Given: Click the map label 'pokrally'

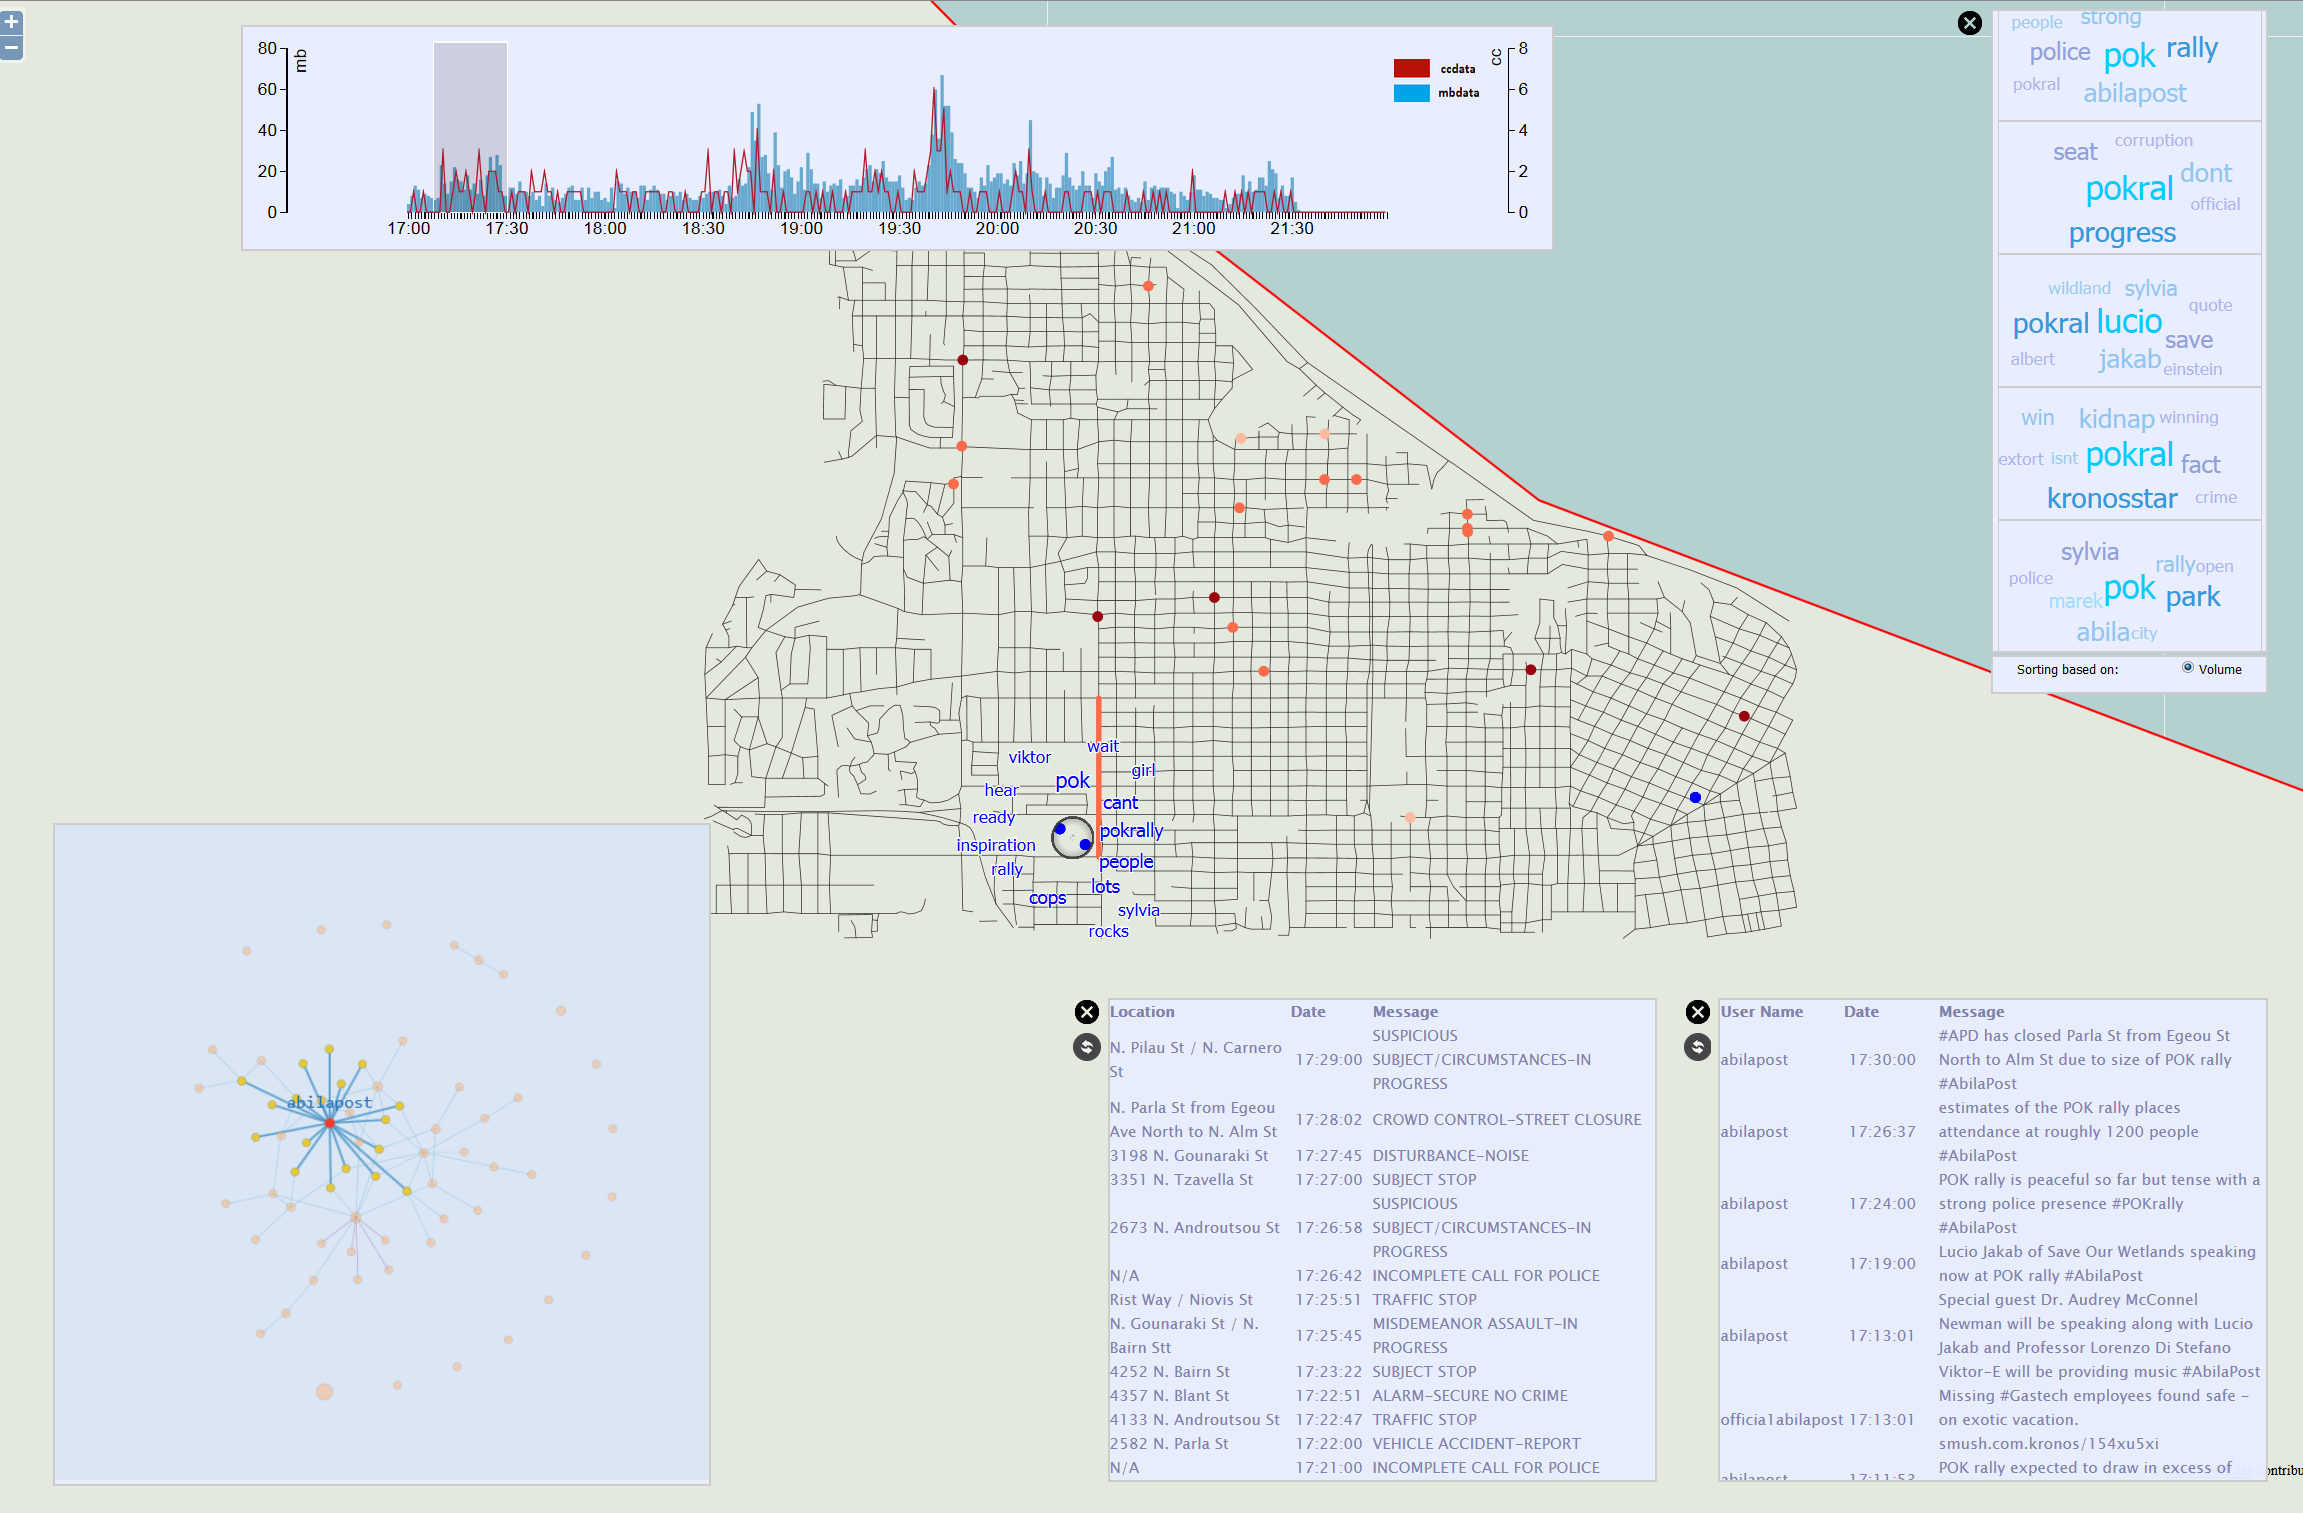Looking at the screenshot, I should point(1131,831).
